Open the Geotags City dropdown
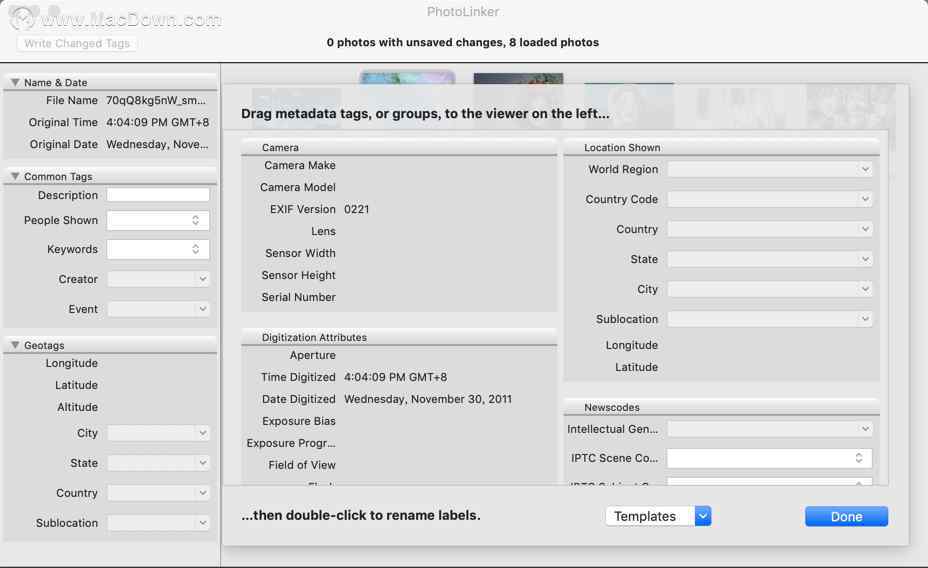 pyautogui.click(x=158, y=433)
